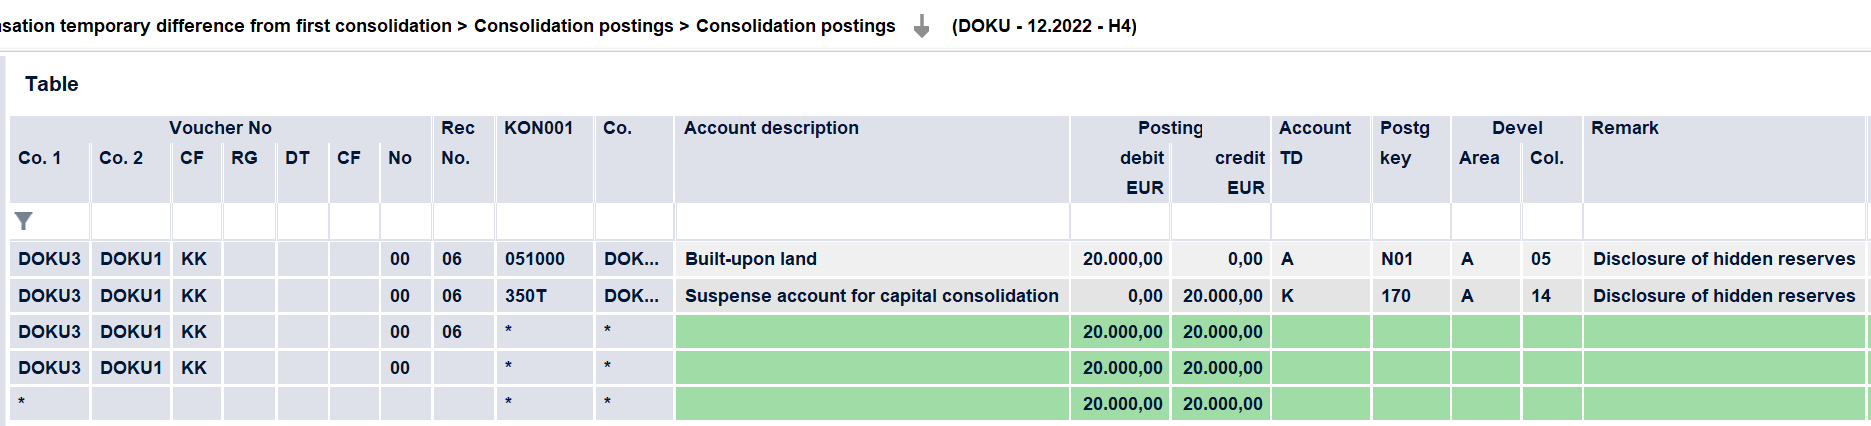Click the posting key 170 cell

click(x=1411, y=296)
